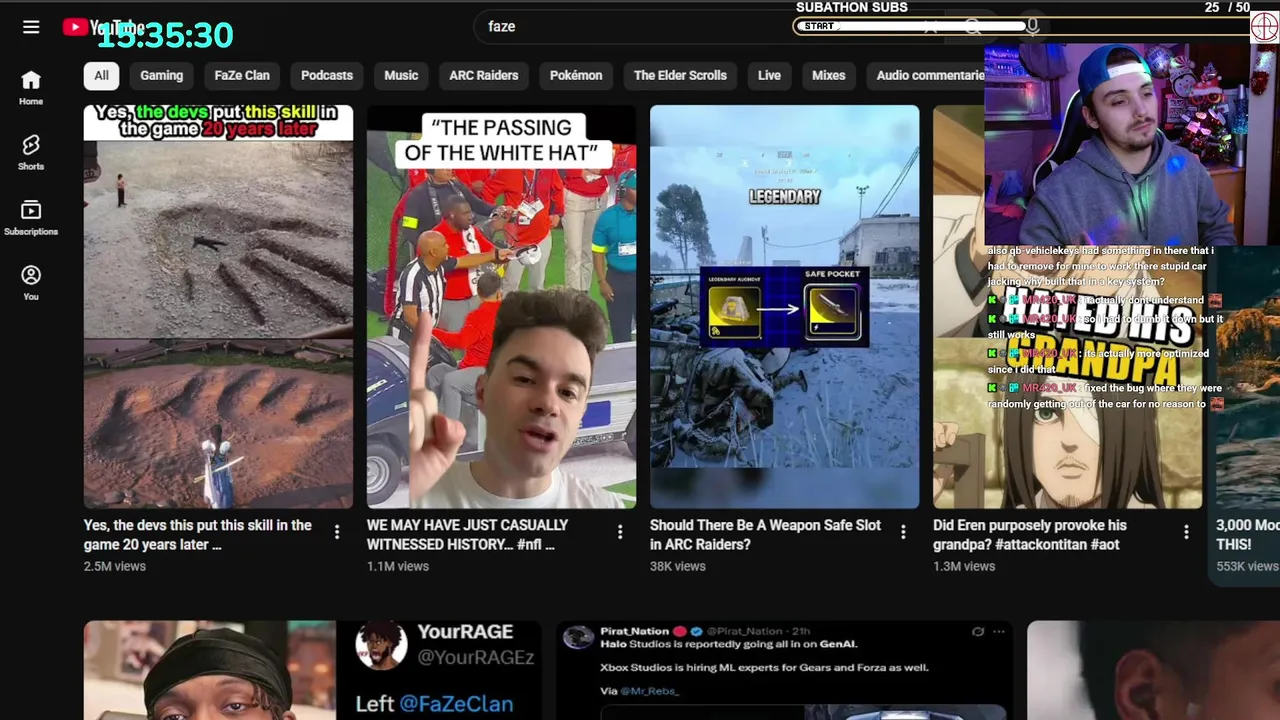The image size is (1280, 720).
Task: Open Subscriptions in sidebar
Action: click(x=31, y=218)
